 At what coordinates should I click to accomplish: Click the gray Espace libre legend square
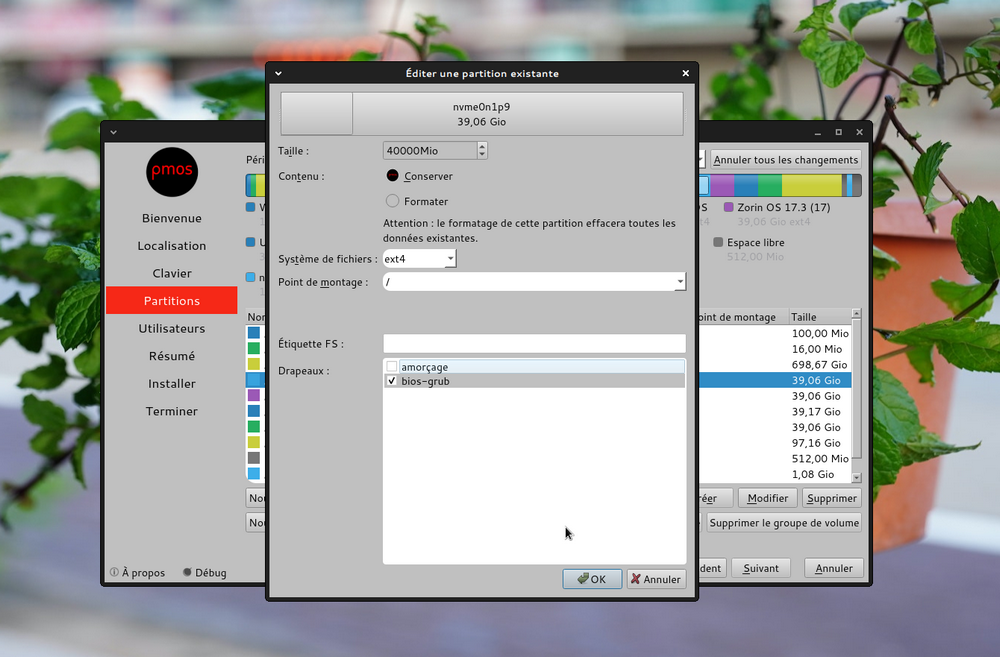click(718, 242)
